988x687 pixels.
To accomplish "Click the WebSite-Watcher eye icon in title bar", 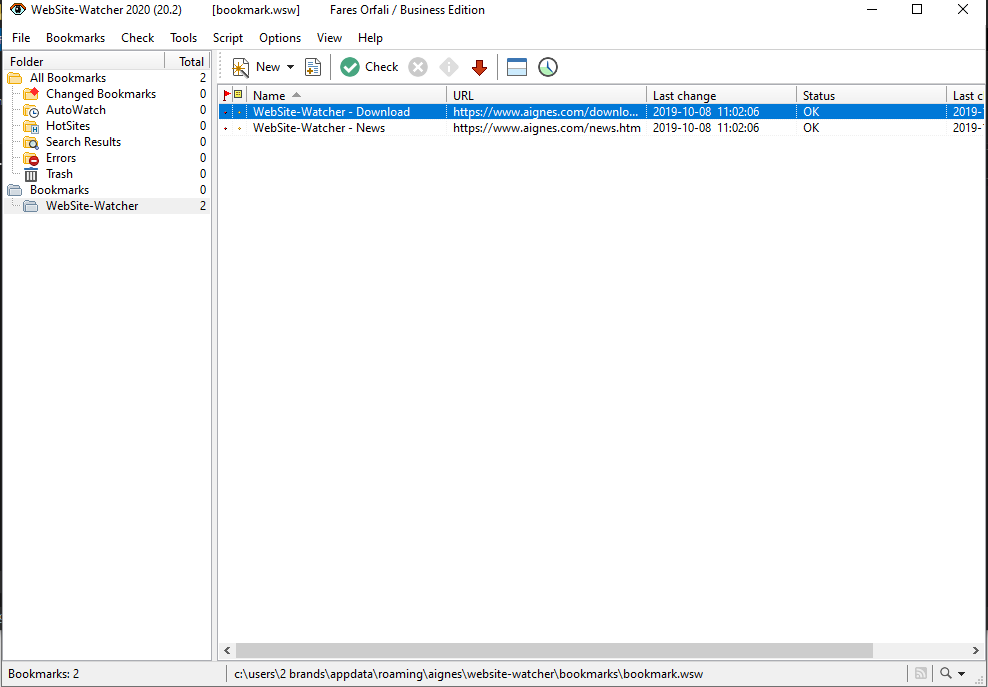I will tap(18, 9).
